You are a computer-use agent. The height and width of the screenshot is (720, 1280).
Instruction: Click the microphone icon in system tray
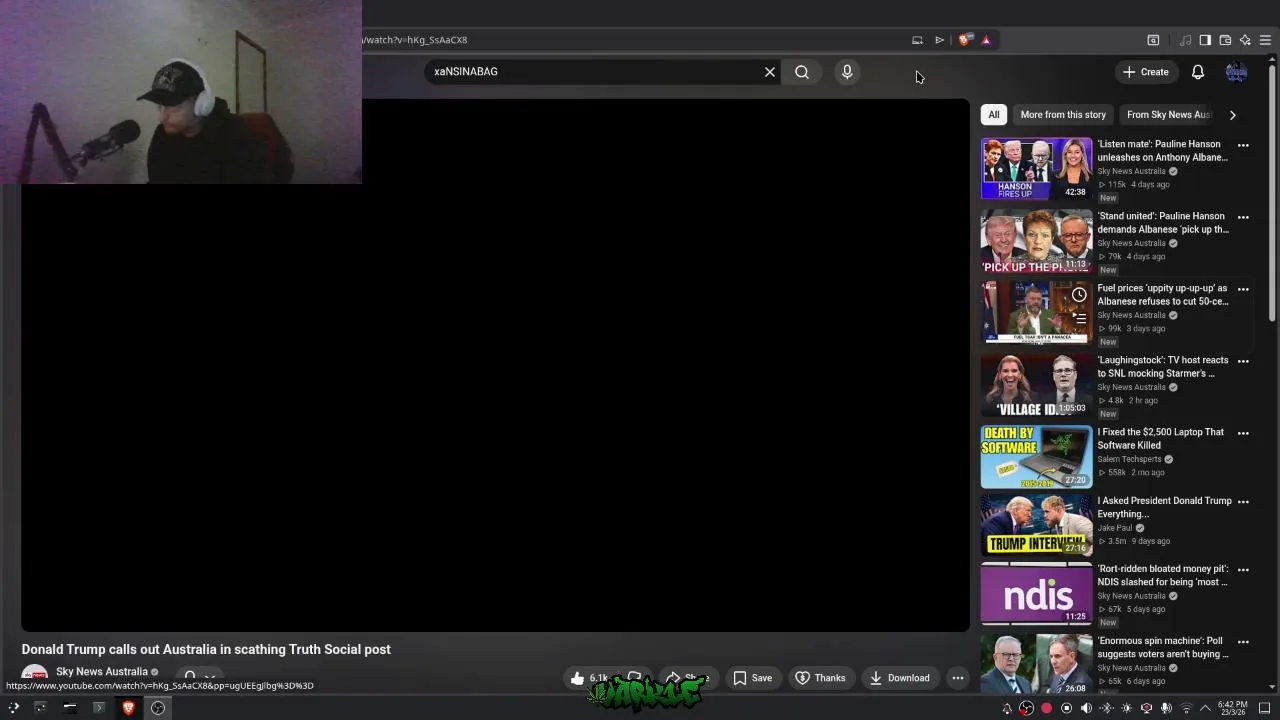1166,708
